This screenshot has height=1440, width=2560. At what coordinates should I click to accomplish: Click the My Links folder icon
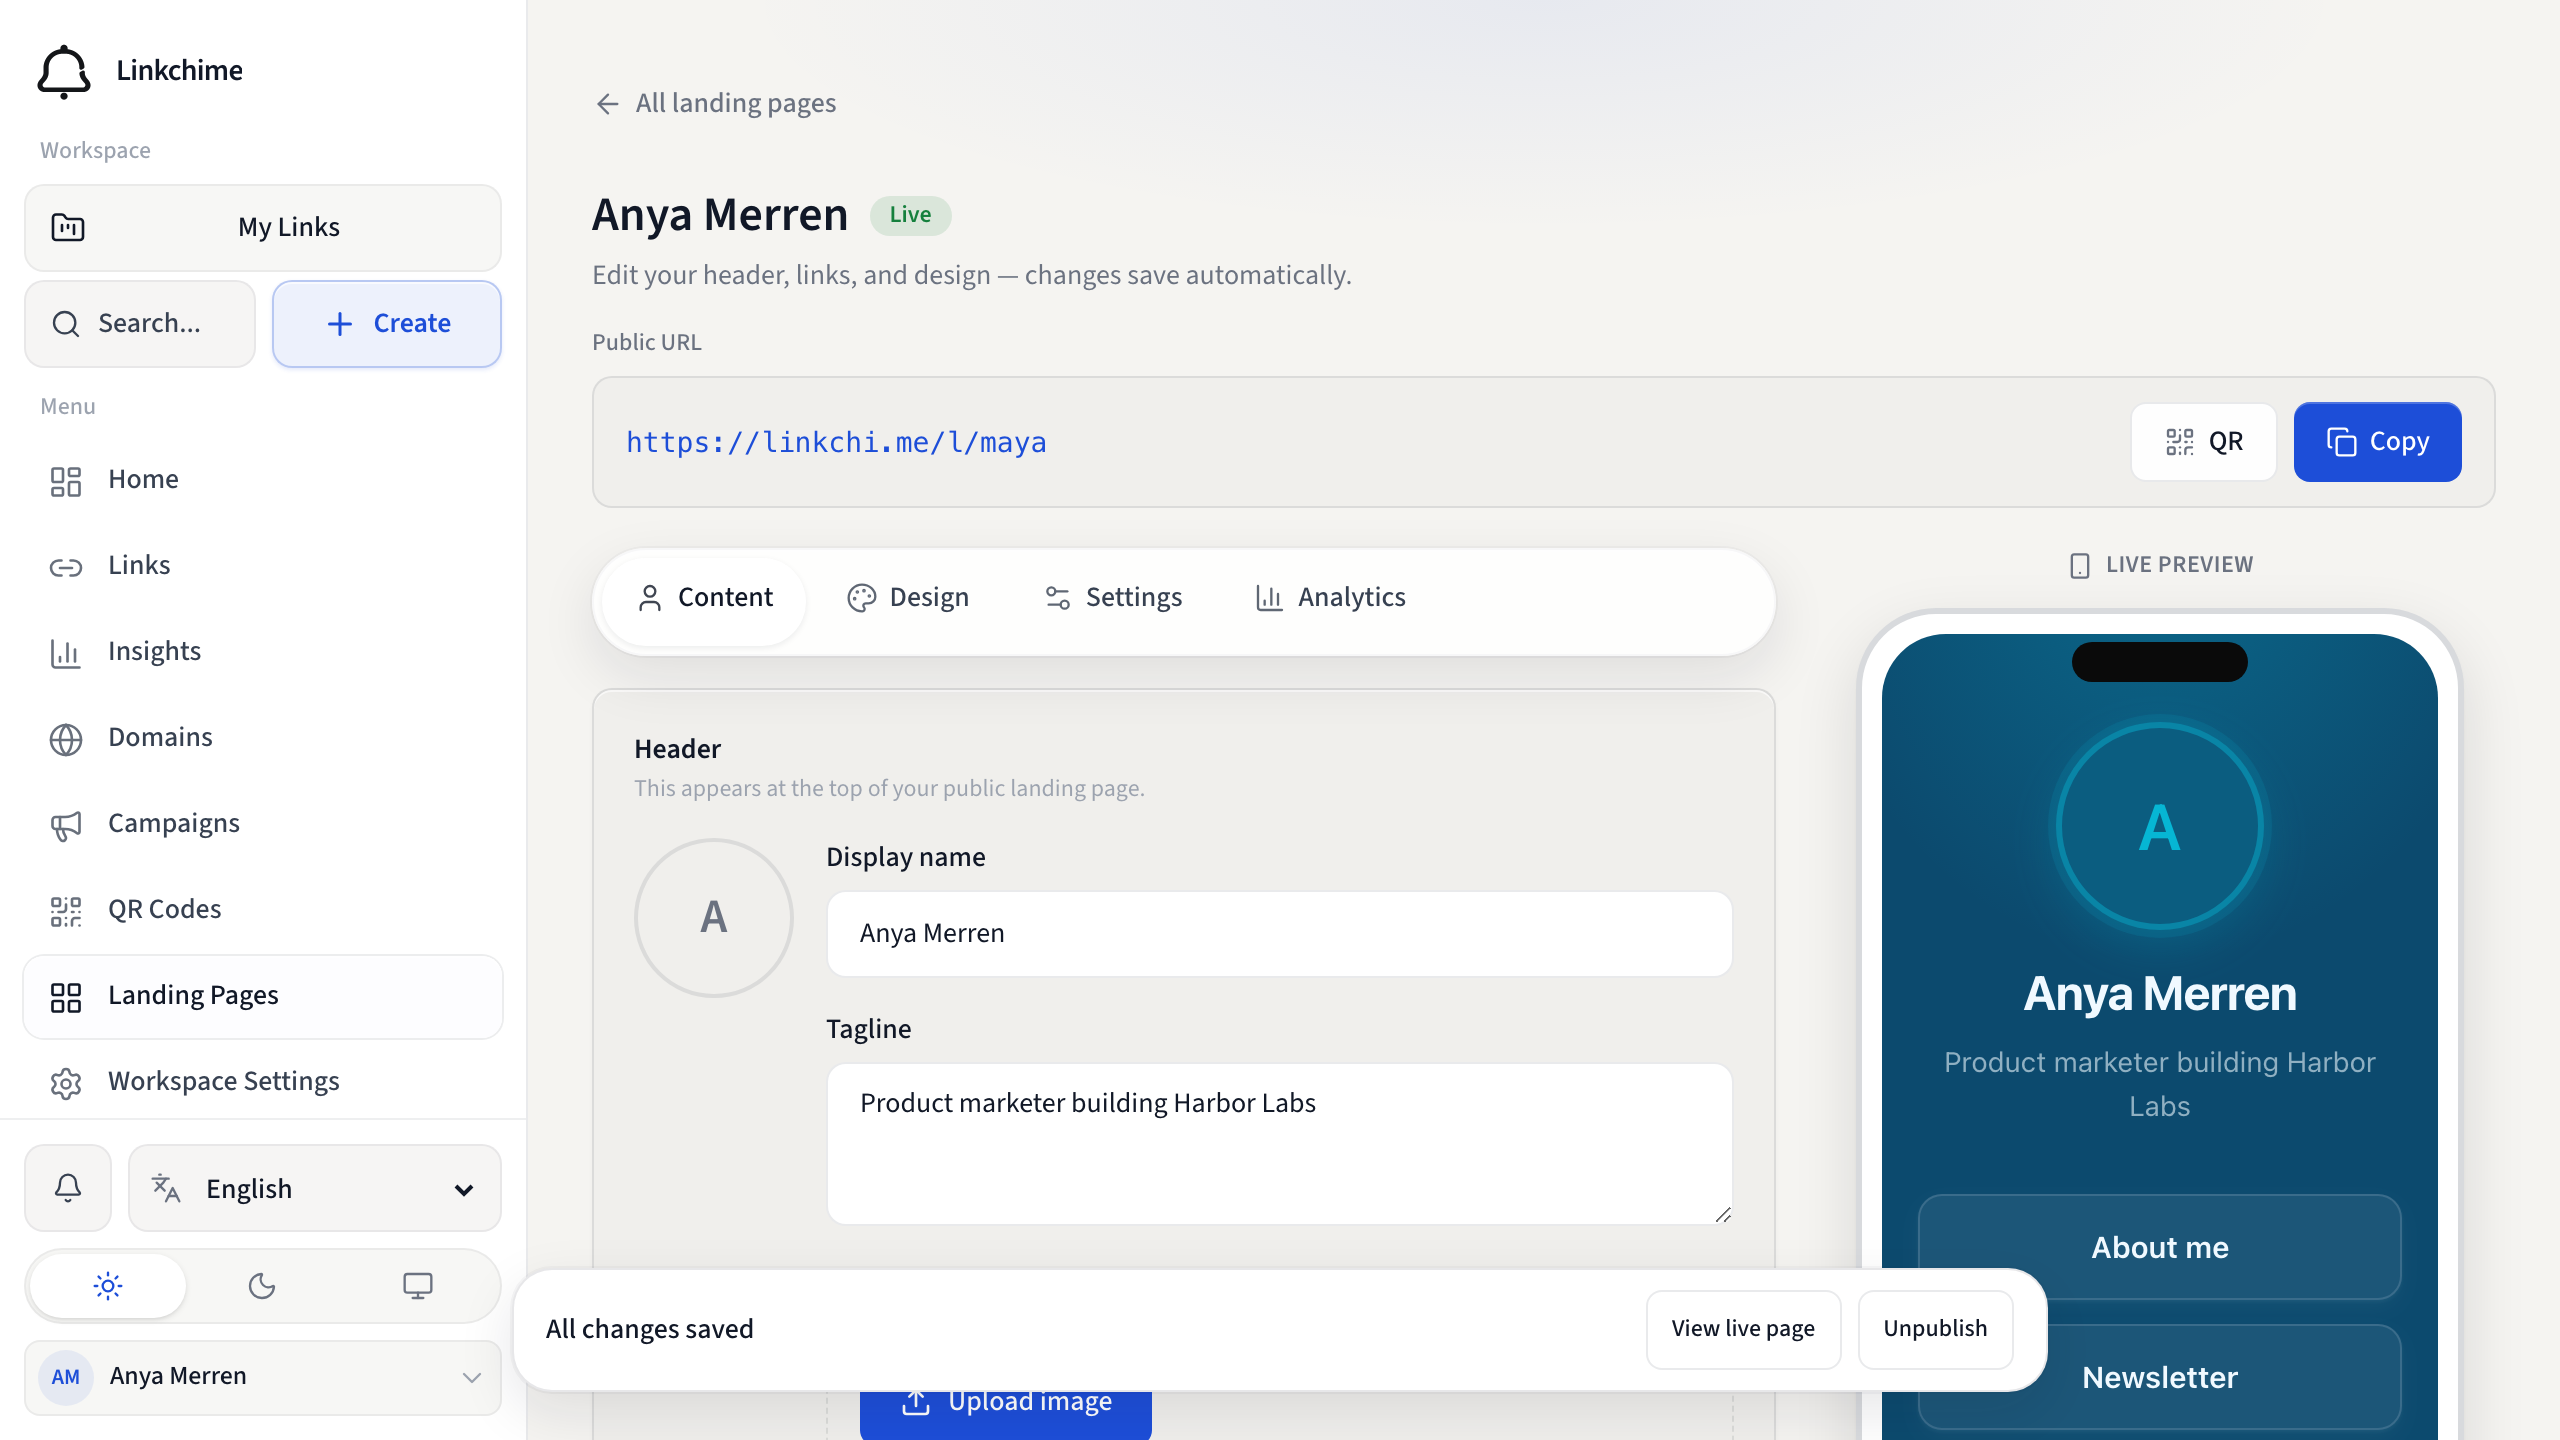[x=68, y=228]
